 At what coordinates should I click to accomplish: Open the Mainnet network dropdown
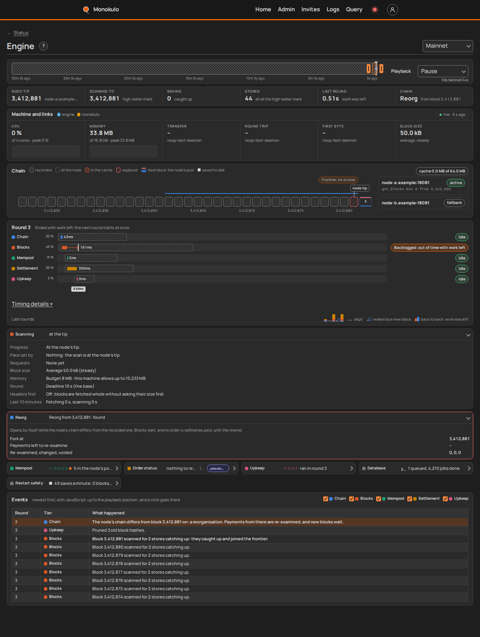pos(448,46)
